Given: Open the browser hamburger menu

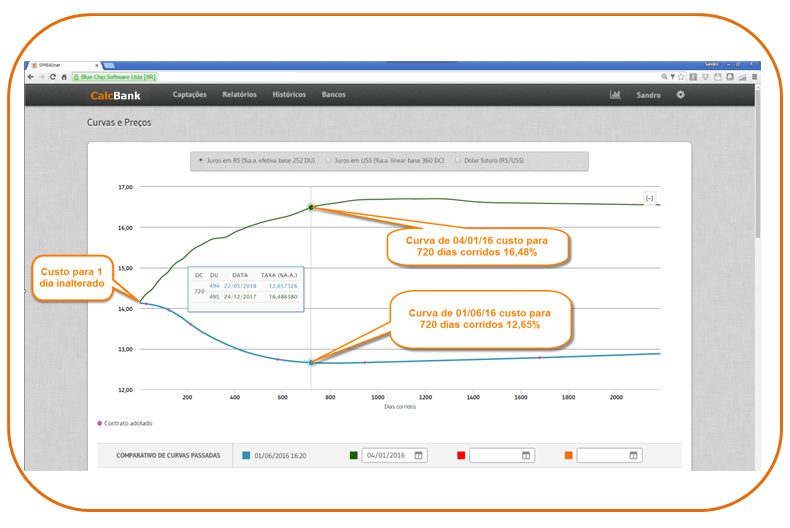Looking at the screenshot, I should pos(755,77).
